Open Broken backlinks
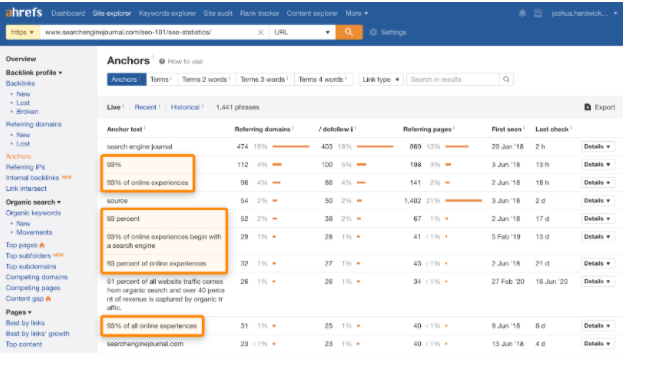The width and height of the screenshot is (645, 369). coord(27,111)
